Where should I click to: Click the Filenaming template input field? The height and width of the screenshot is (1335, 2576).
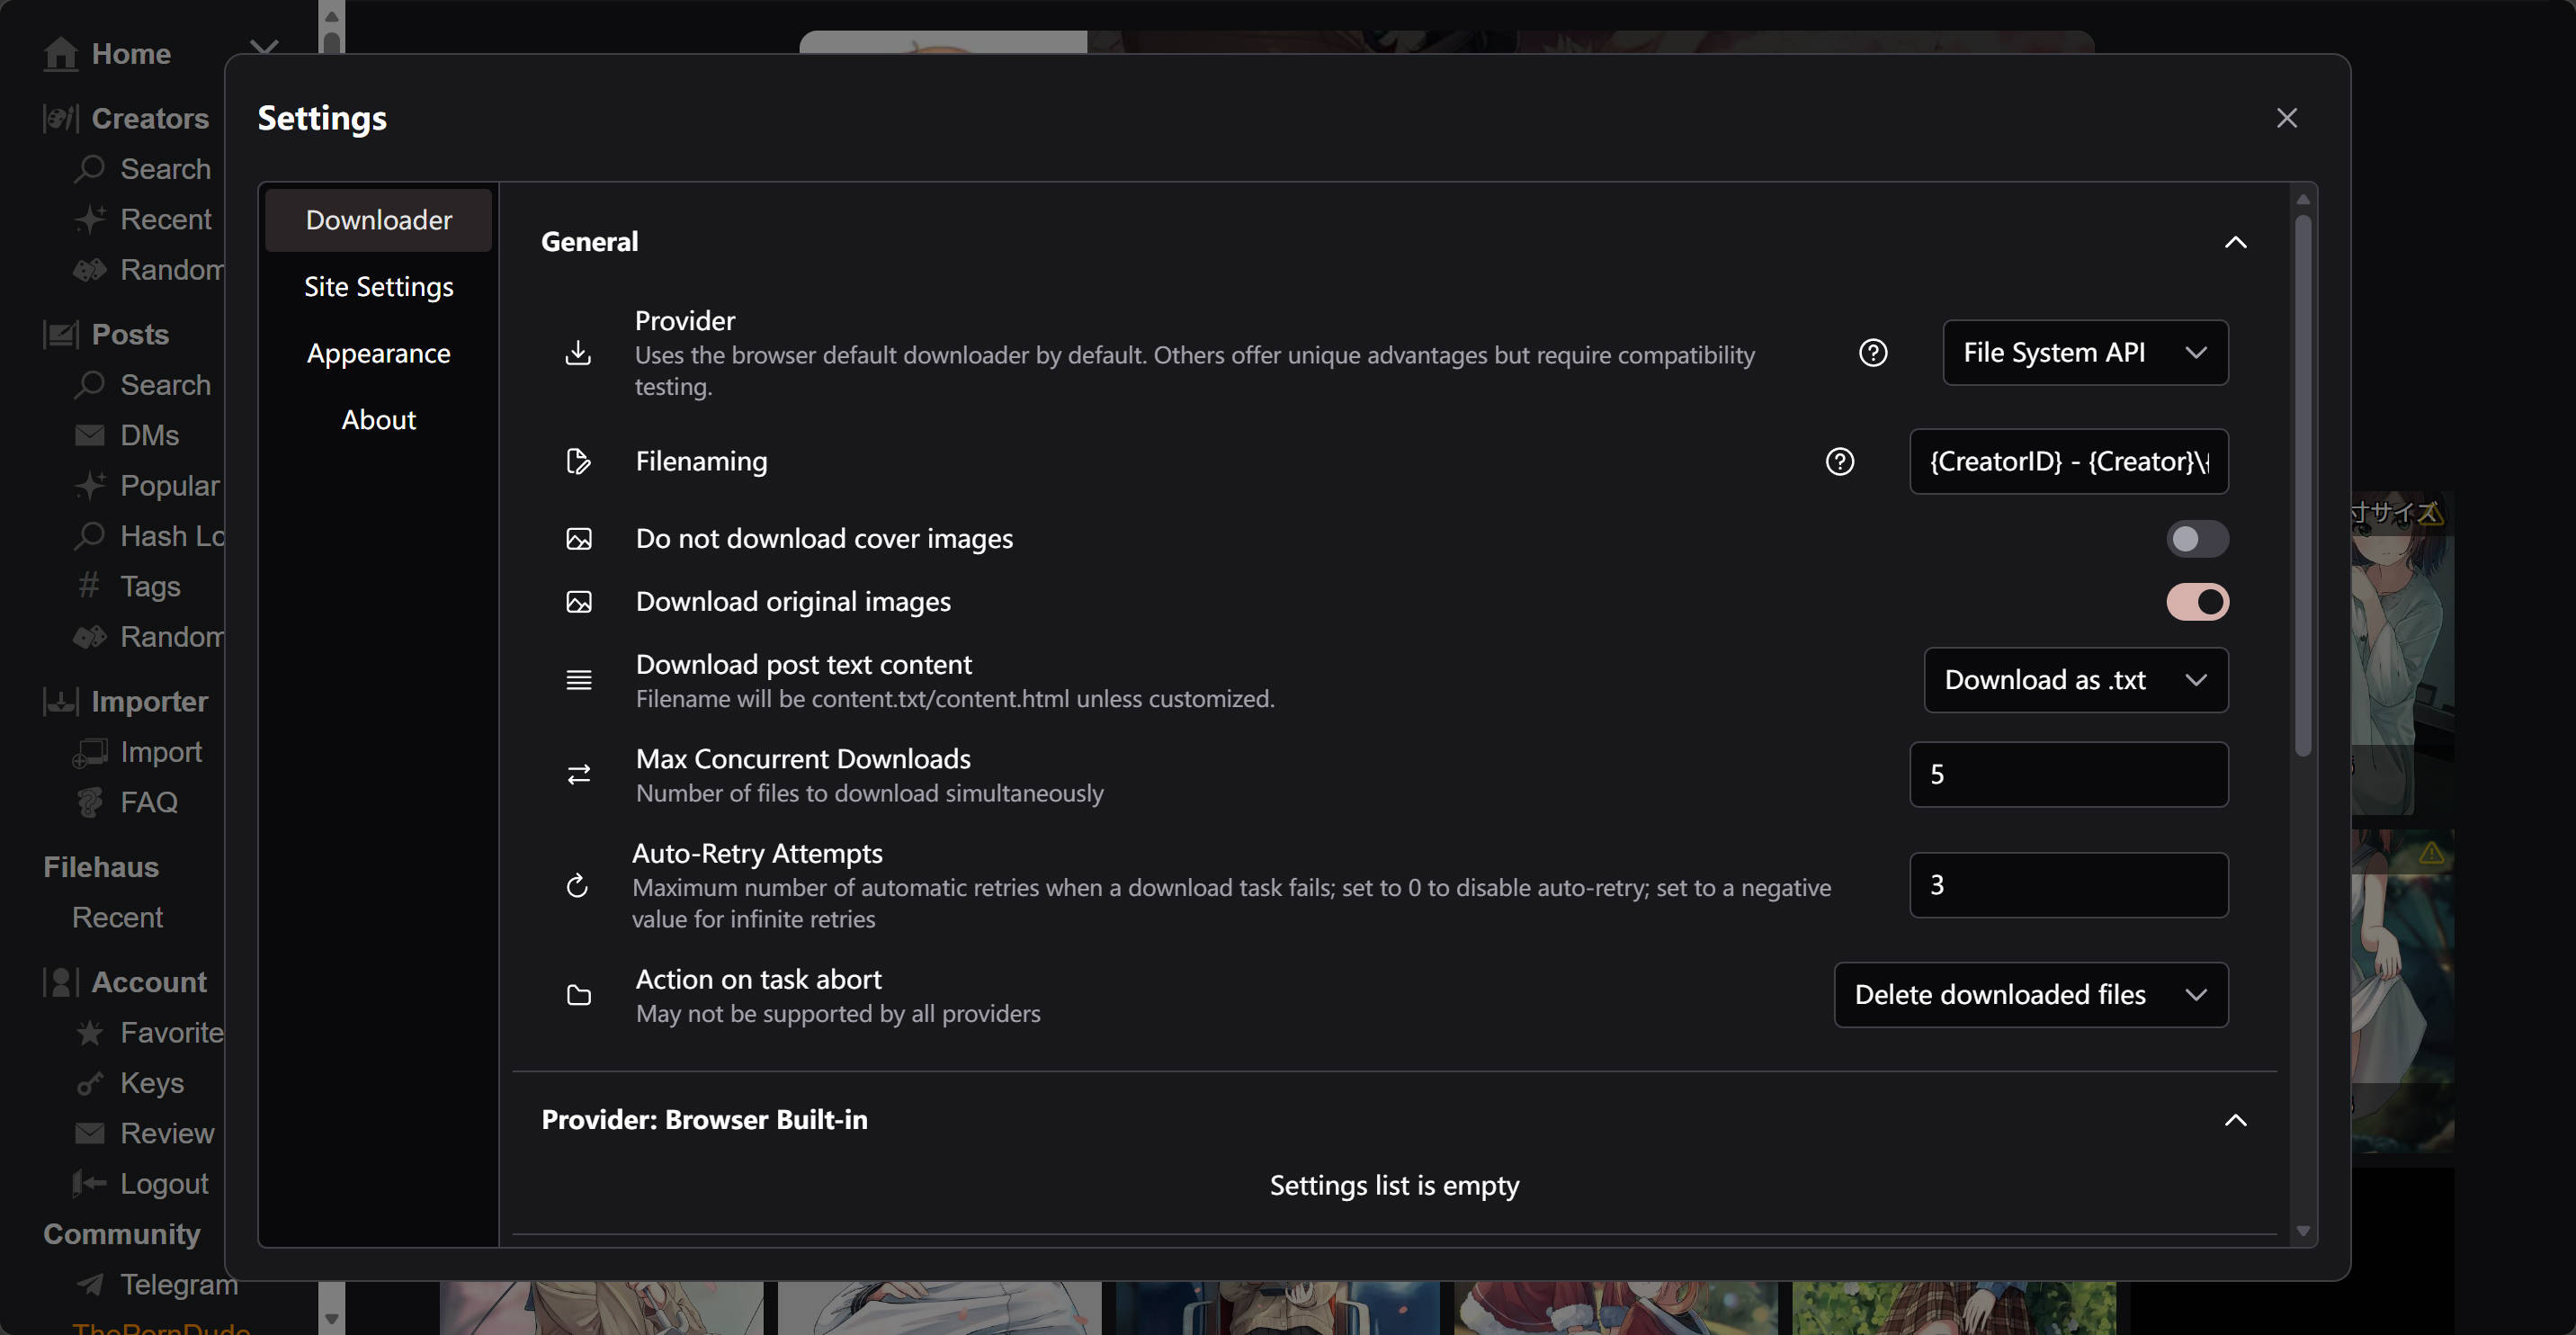coord(2069,461)
